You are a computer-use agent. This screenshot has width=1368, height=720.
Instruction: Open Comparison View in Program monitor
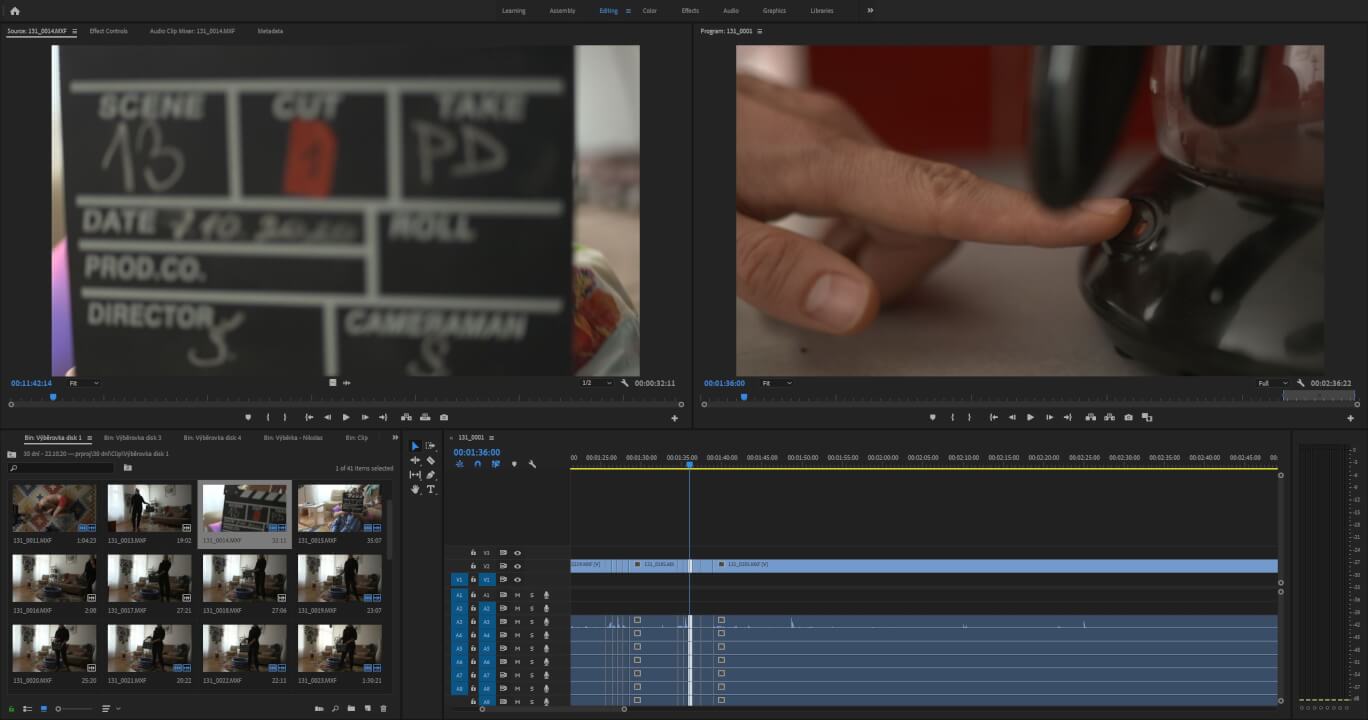[1147, 417]
